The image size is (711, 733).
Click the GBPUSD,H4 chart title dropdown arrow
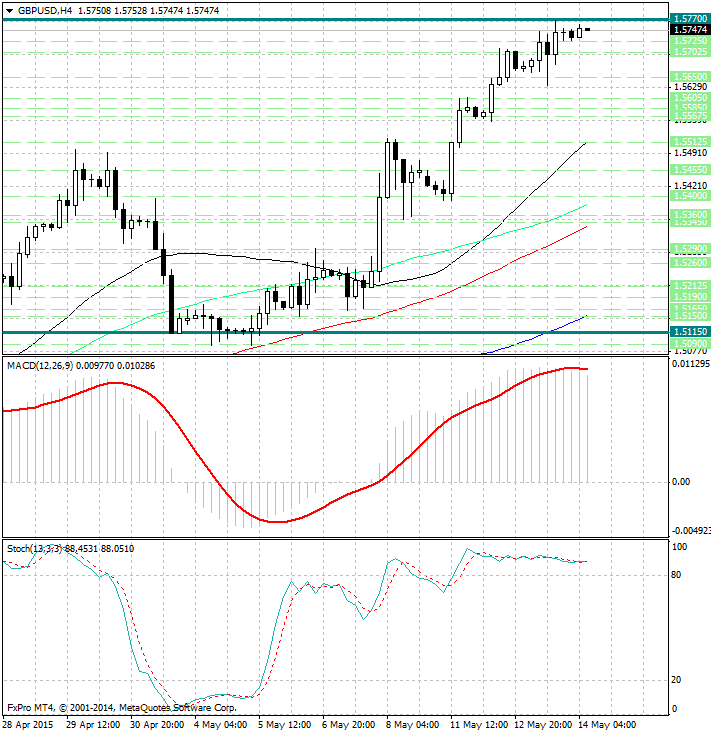[9, 11]
